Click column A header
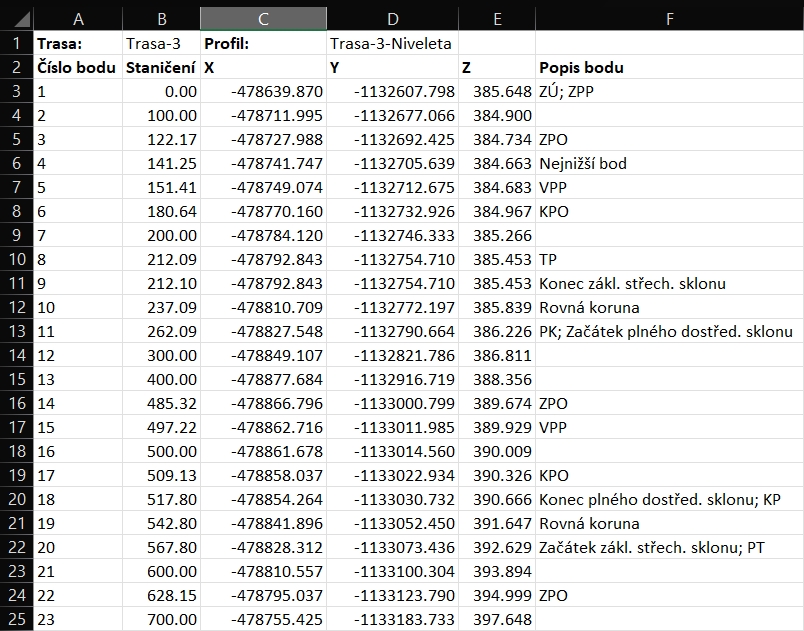The width and height of the screenshot is (804, 631). pos(78,18)
